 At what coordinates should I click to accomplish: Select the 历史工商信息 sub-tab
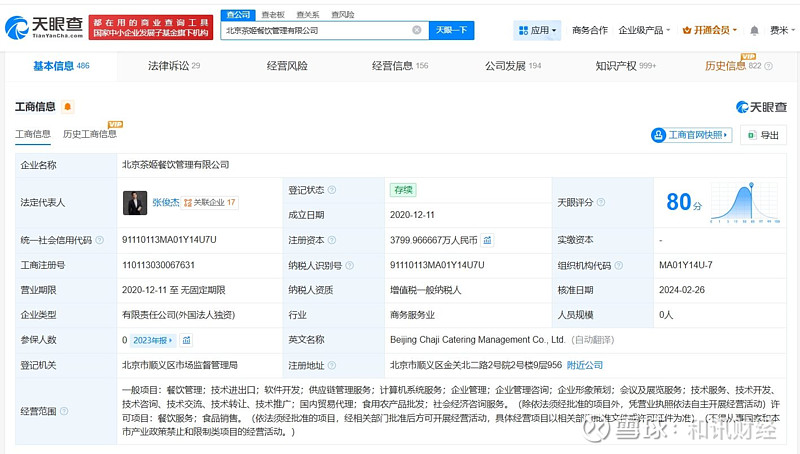click(x=88, y=134)
